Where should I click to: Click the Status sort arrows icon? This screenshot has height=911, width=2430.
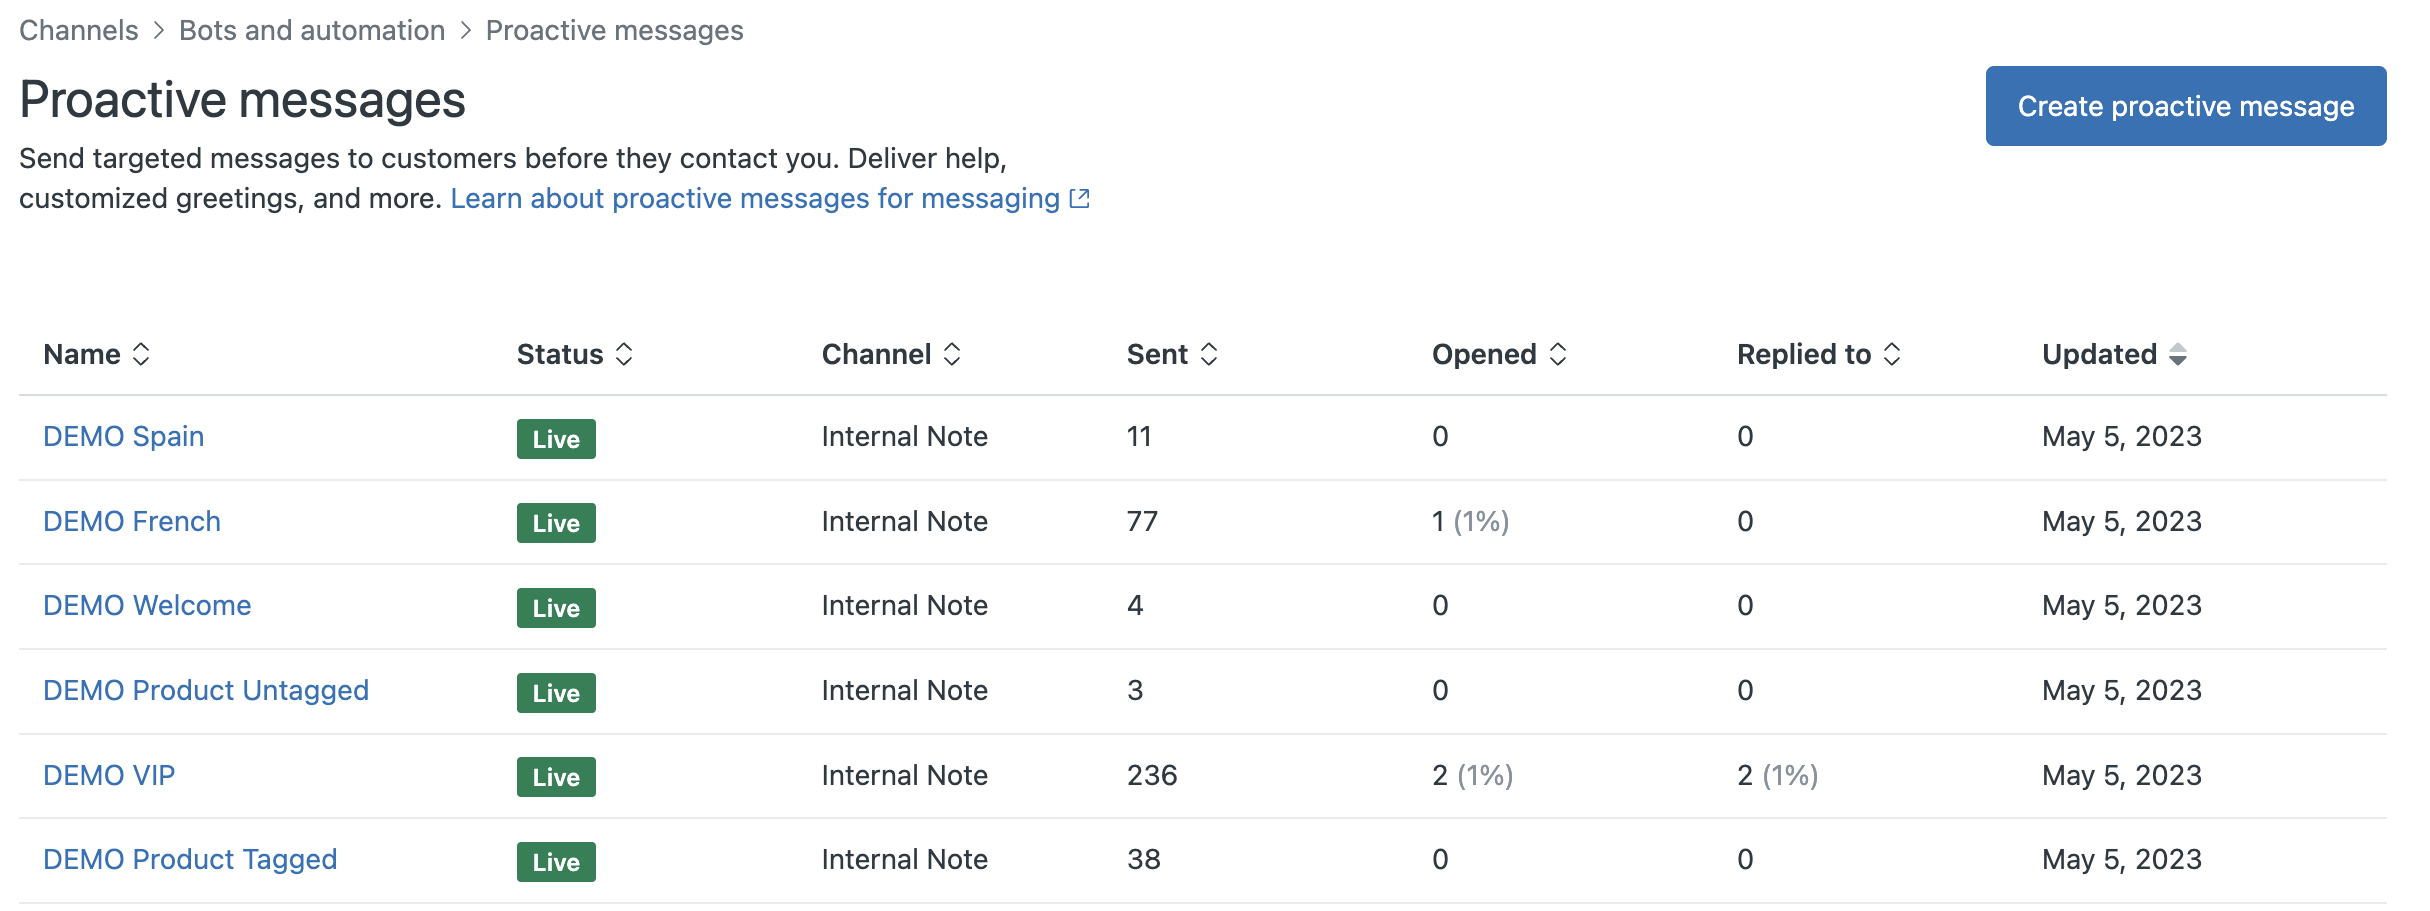pos(624,354)
